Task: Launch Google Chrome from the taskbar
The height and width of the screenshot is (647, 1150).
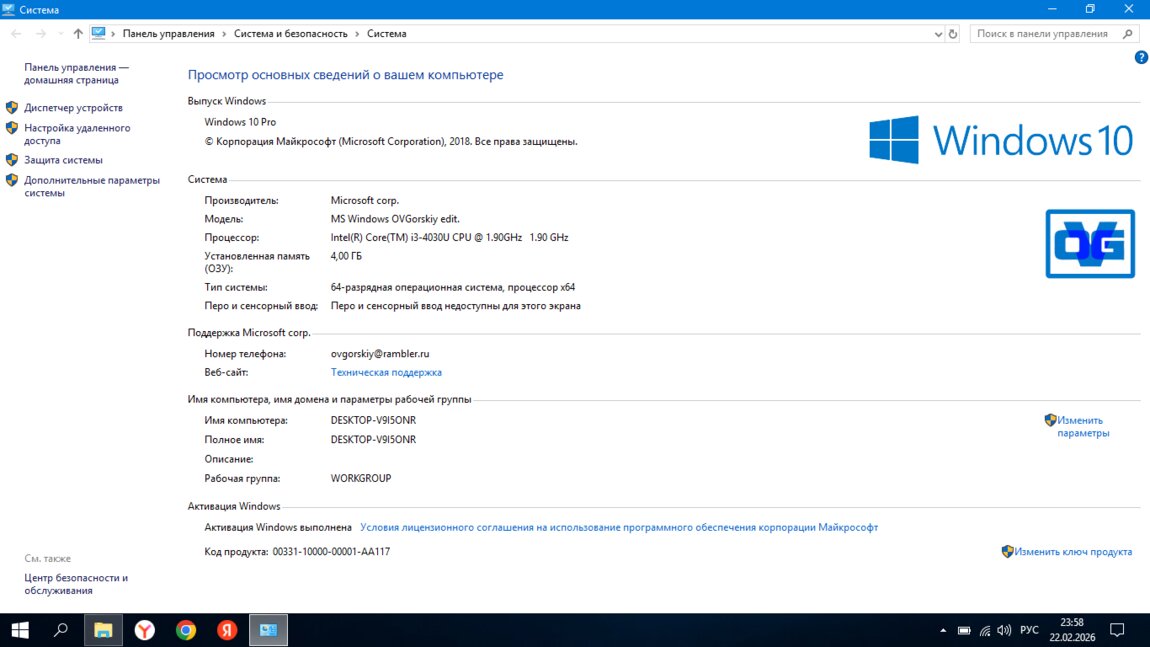Action: pyautogui.click(x=186, y=630)
